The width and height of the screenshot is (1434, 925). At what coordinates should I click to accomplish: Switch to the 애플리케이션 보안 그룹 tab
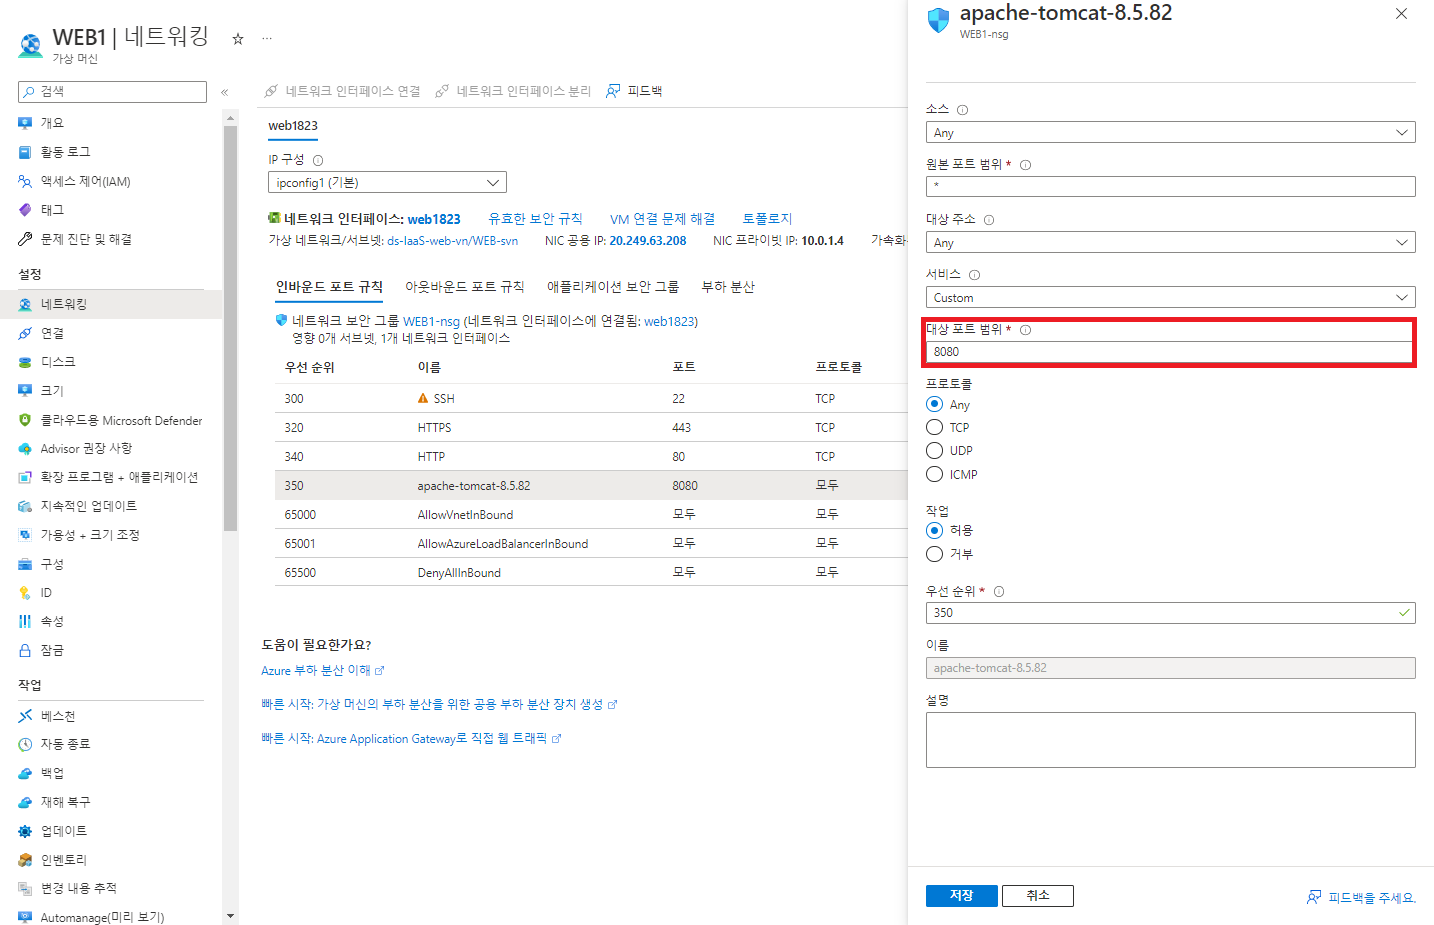613,287
